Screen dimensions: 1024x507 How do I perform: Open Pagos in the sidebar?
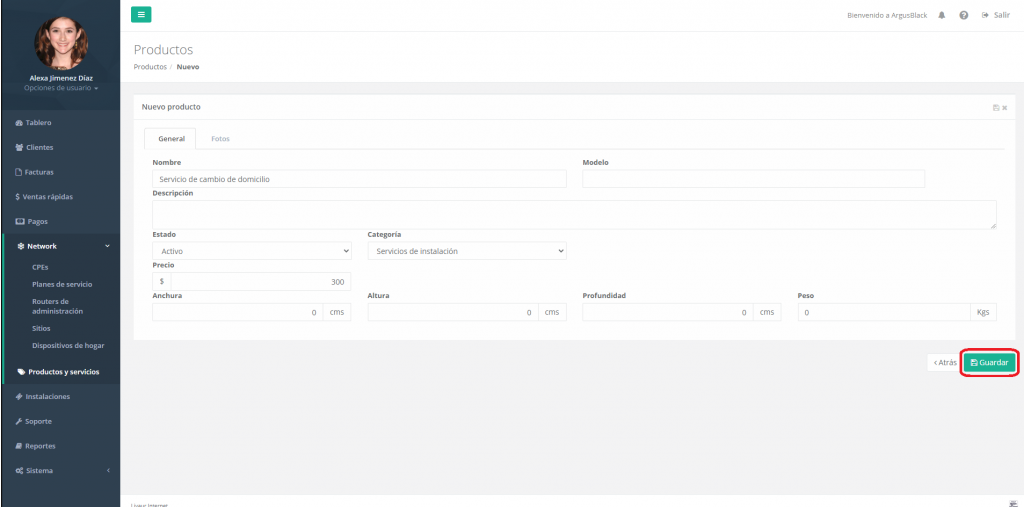(61, 221)
